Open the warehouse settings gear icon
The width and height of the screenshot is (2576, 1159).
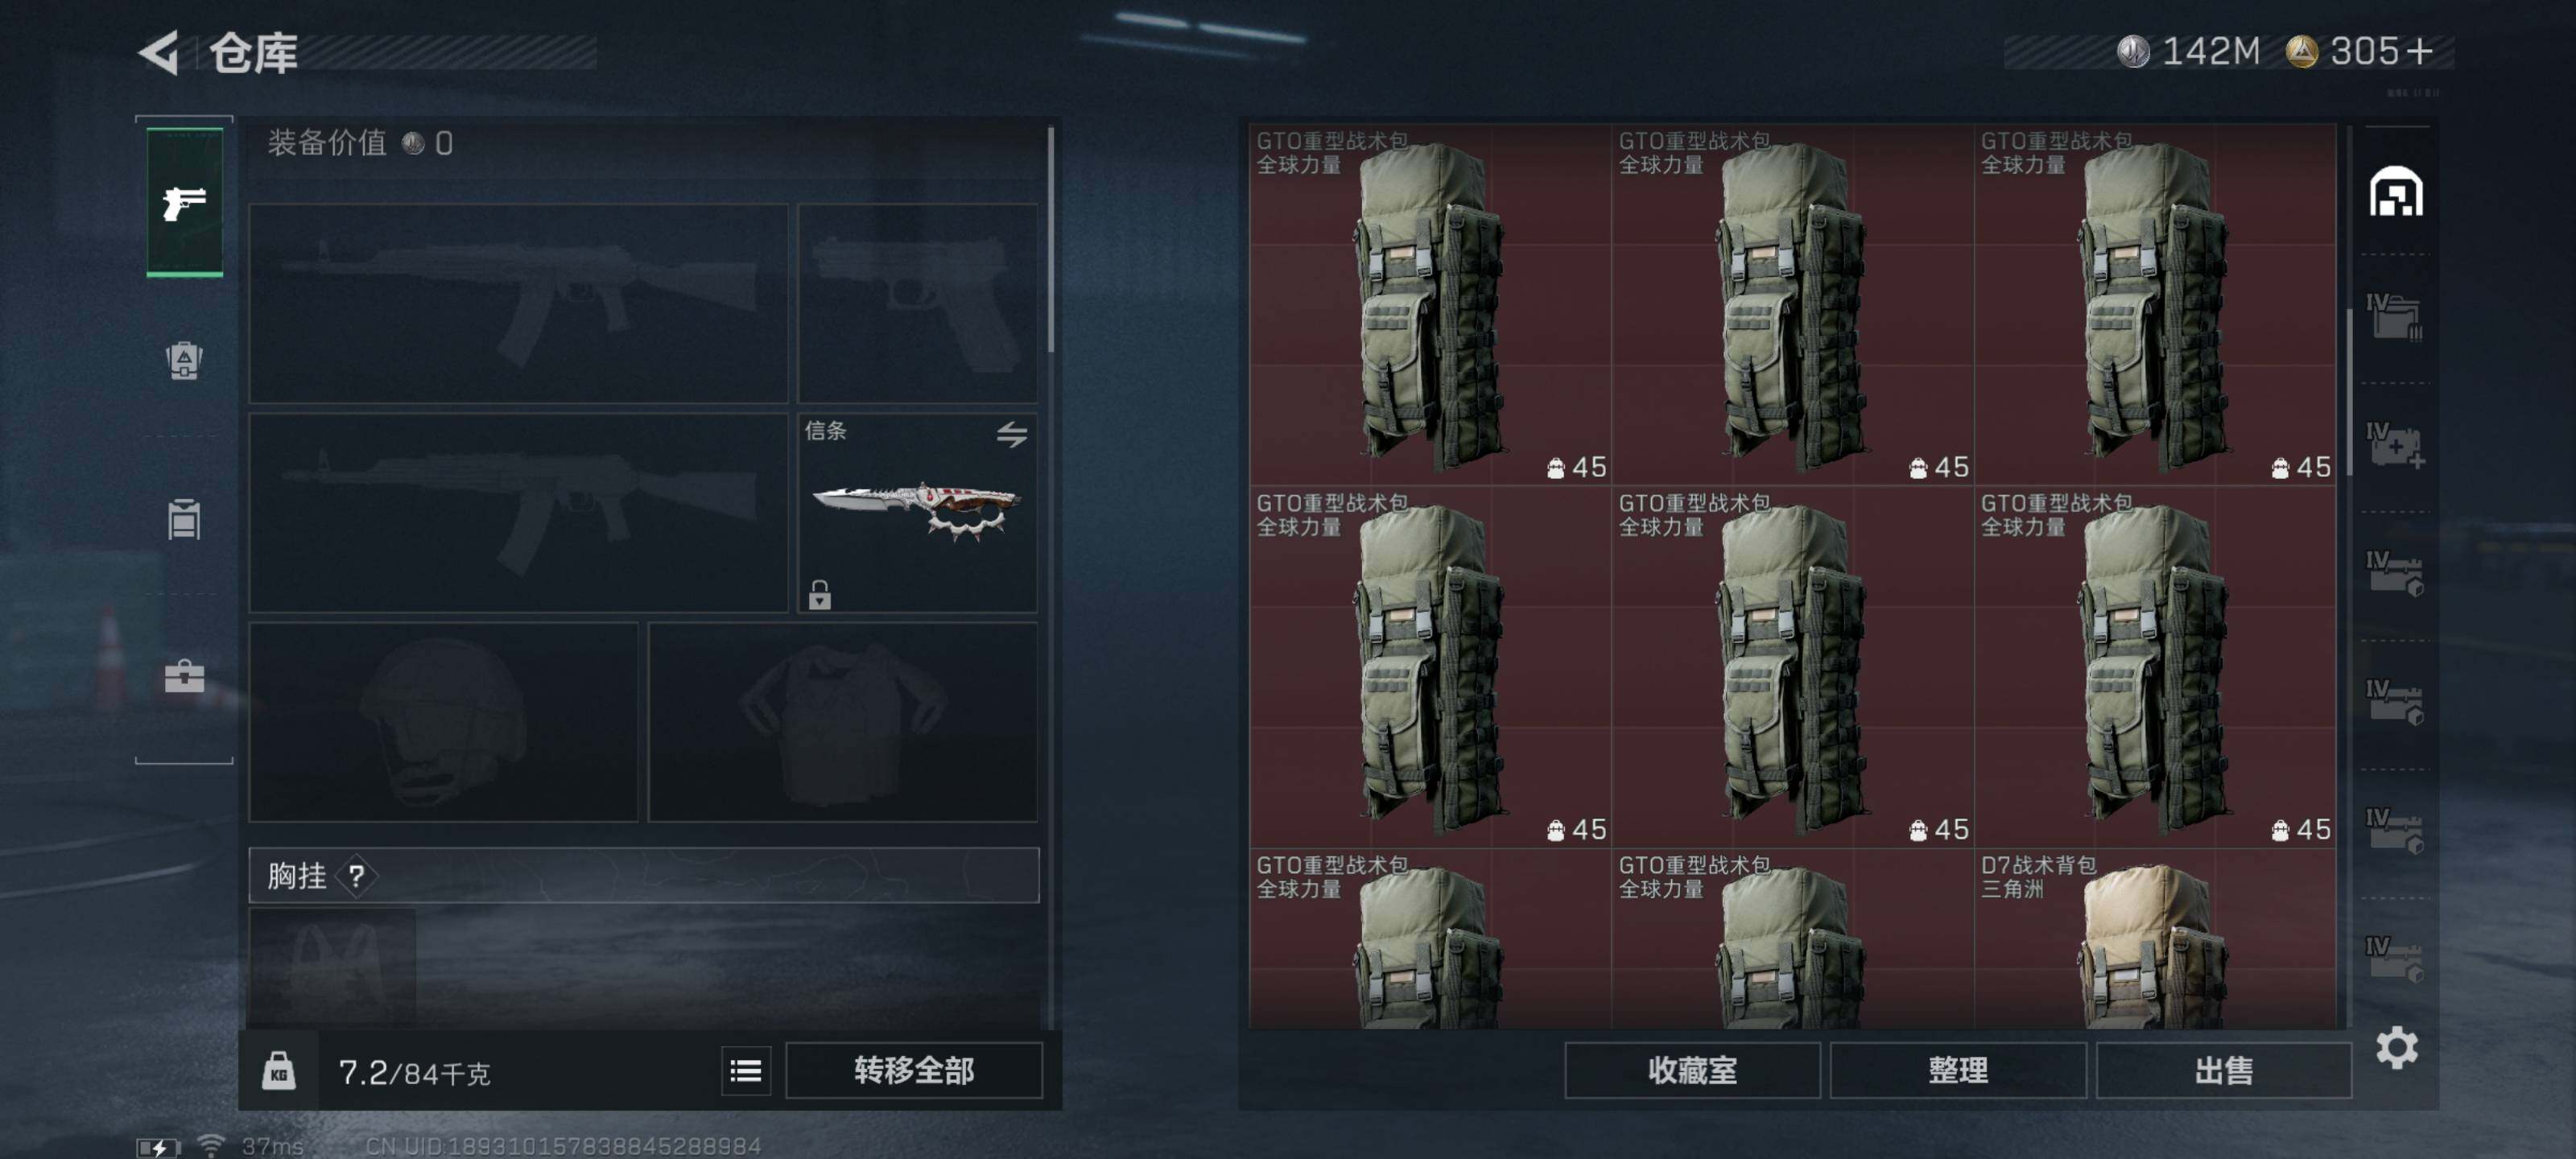click(2396, 1048)
